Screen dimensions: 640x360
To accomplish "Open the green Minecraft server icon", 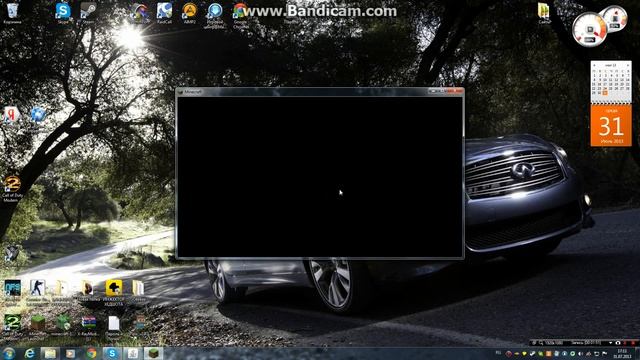I will (x=63, y=323).
